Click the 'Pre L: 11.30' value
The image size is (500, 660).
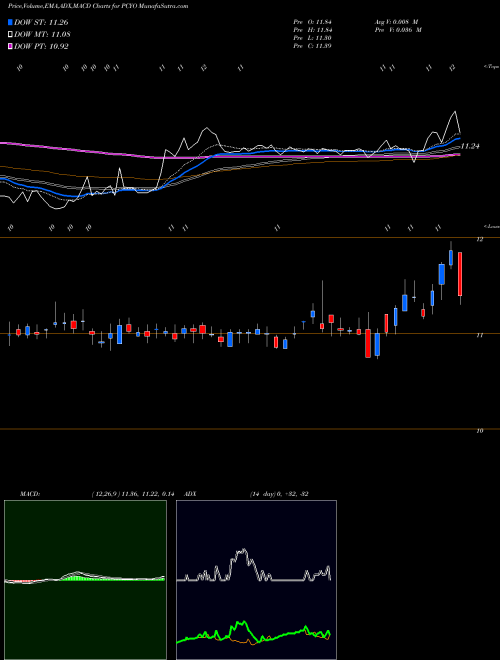312,38
